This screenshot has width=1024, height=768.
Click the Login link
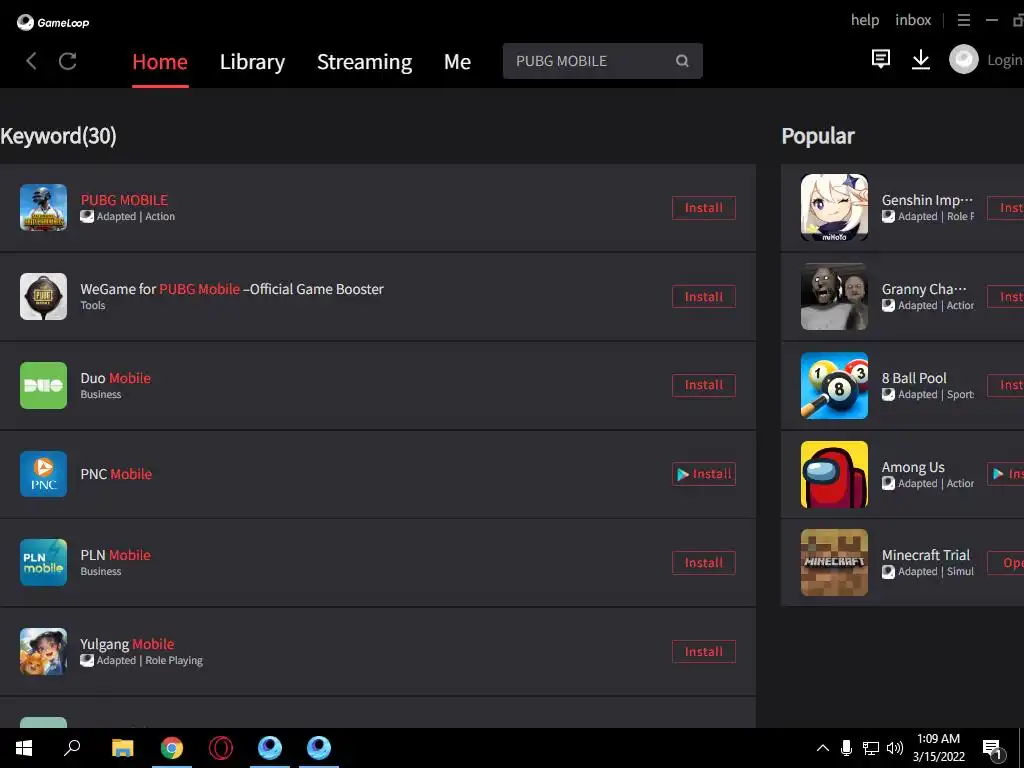coord(1005,60)
